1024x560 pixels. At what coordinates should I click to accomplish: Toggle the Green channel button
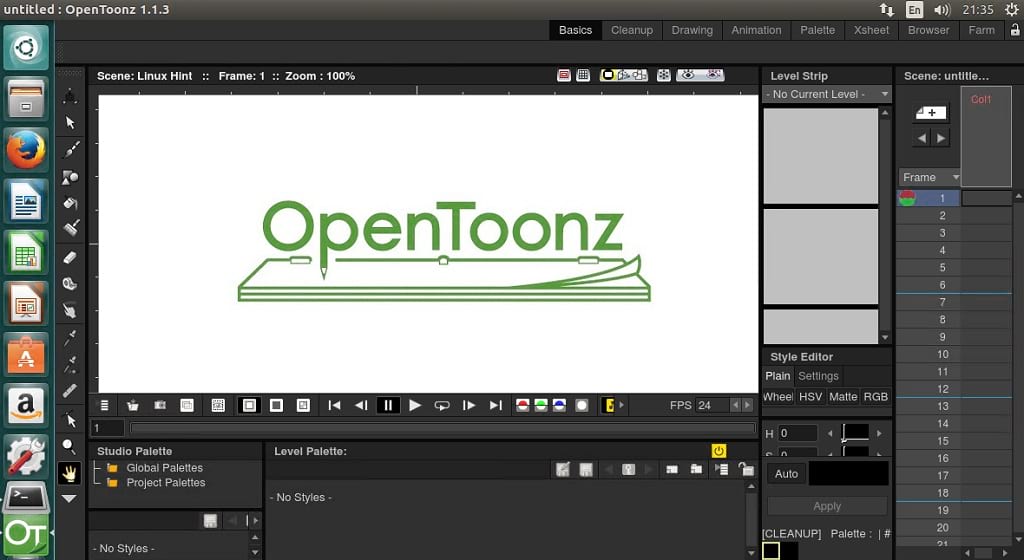tap(541, 405)
